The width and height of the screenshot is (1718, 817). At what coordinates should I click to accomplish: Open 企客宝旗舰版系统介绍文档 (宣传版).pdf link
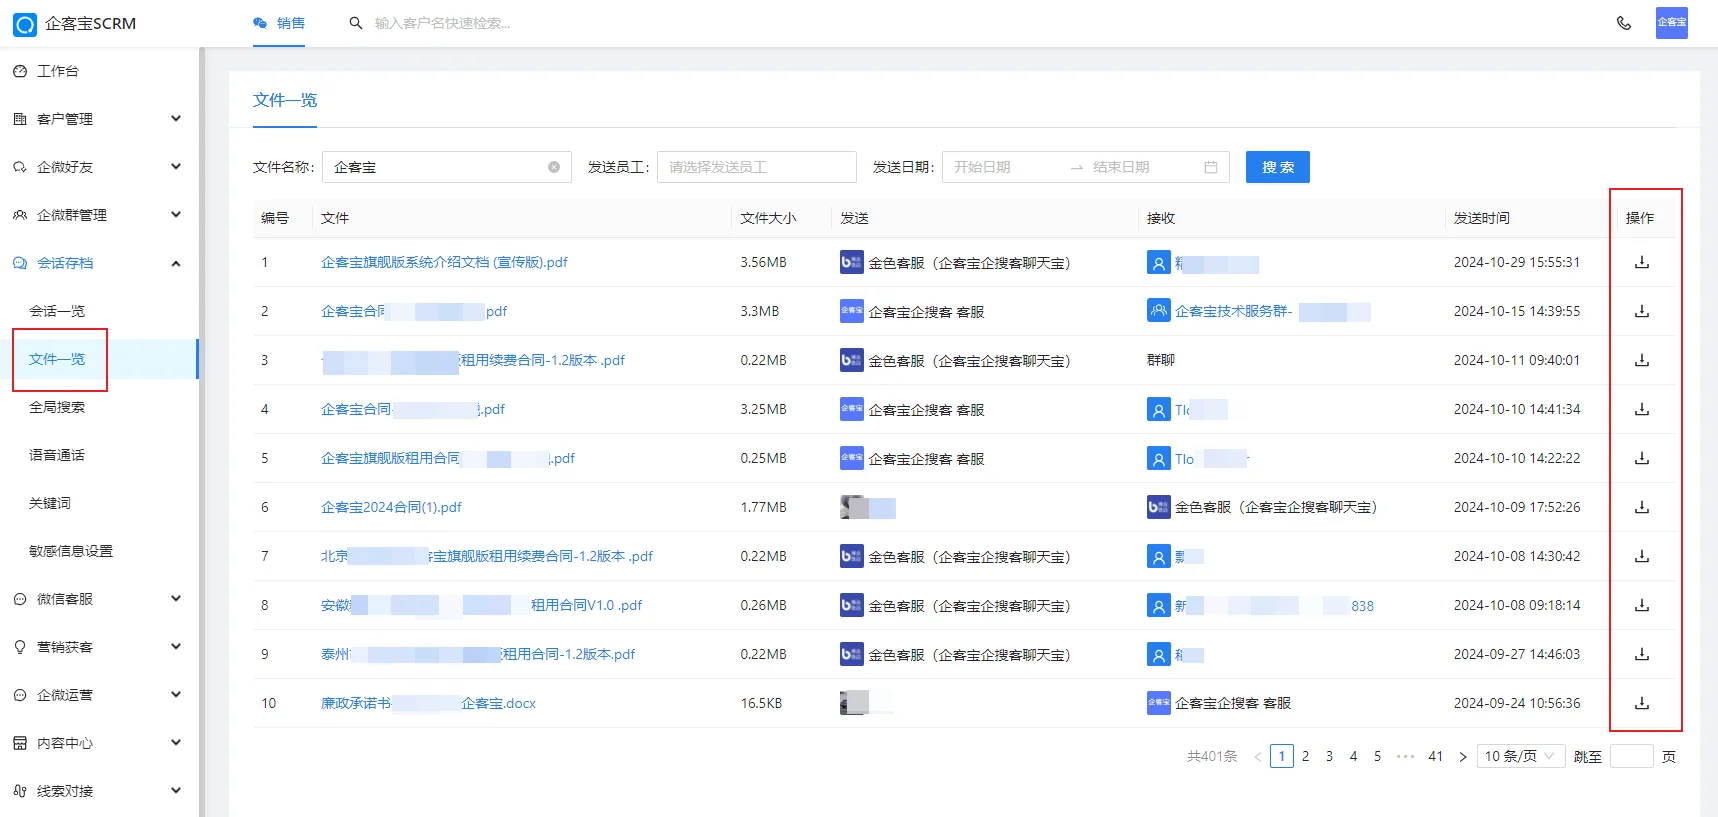[x=444, y=262]
